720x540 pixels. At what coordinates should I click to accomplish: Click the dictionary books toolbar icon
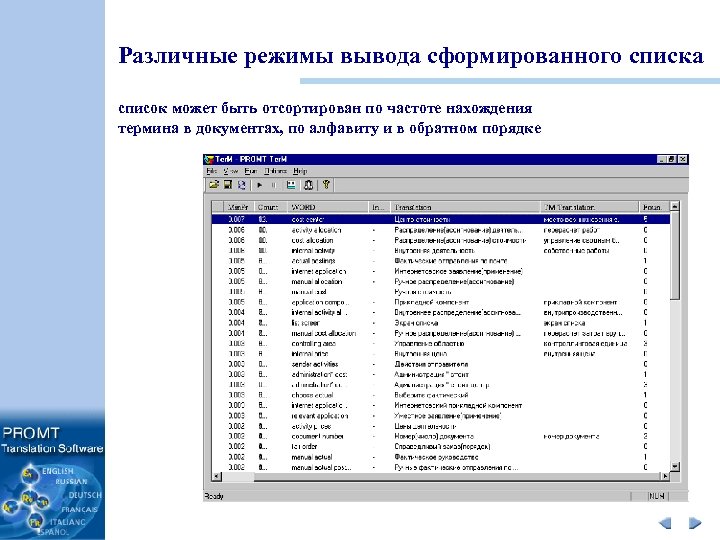point(308,185)
